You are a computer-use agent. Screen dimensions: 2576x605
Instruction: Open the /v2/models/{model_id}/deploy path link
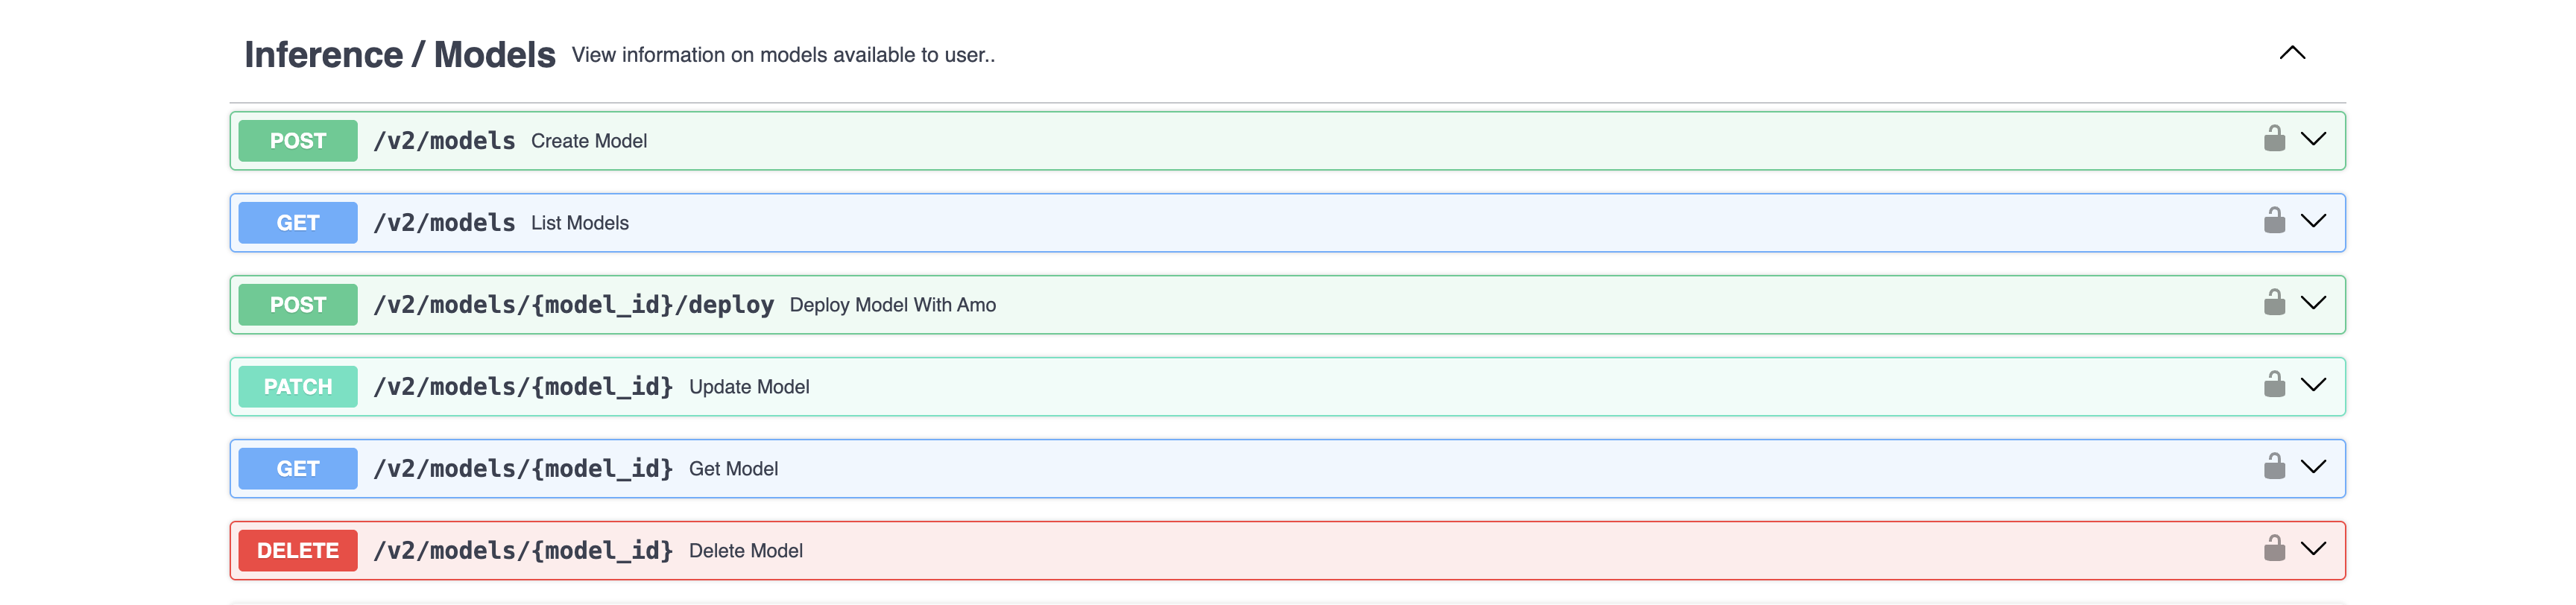pyautogui.click(x=573, y=305)
